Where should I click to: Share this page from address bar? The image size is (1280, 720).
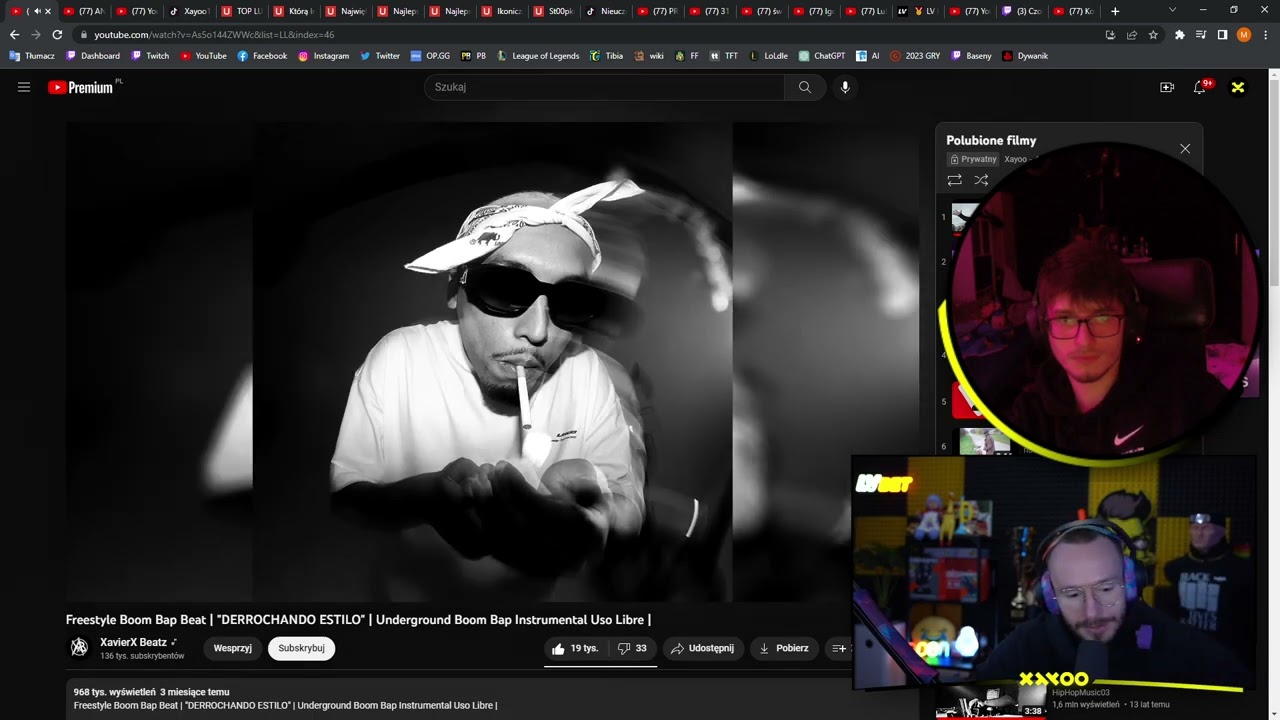1132,34
